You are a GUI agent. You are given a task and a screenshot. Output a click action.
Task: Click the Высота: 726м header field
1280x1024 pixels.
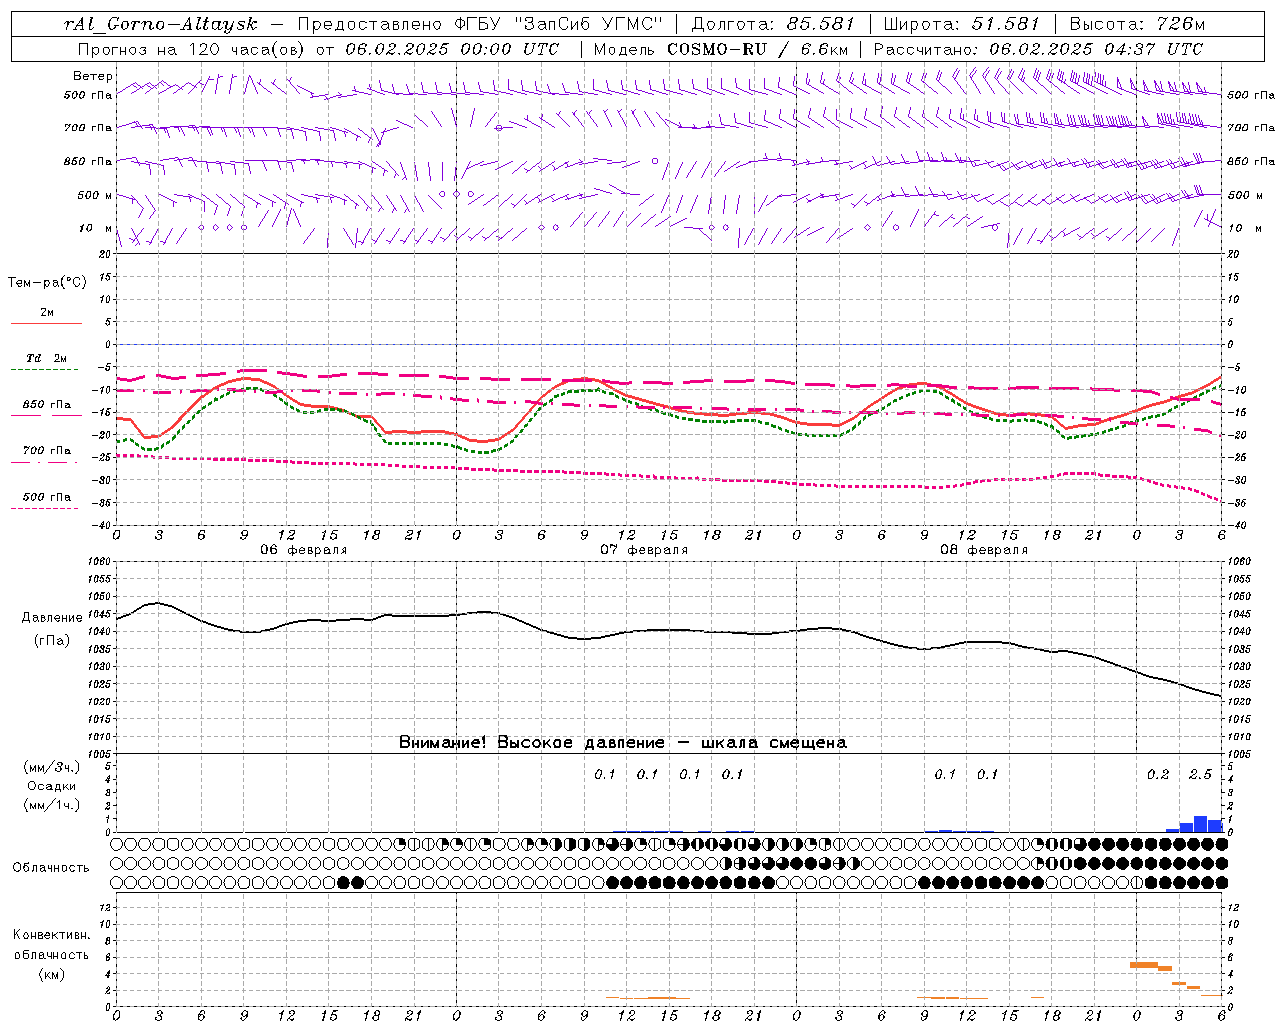tap(1137, 24)
